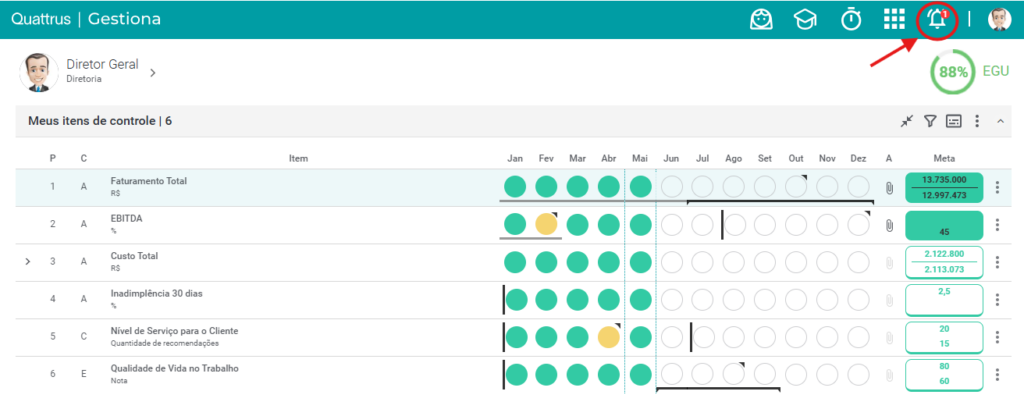This screenshot has width=1024, height=409.
Task: Open the apps grid menu icon
Action: tap(894, 20)
